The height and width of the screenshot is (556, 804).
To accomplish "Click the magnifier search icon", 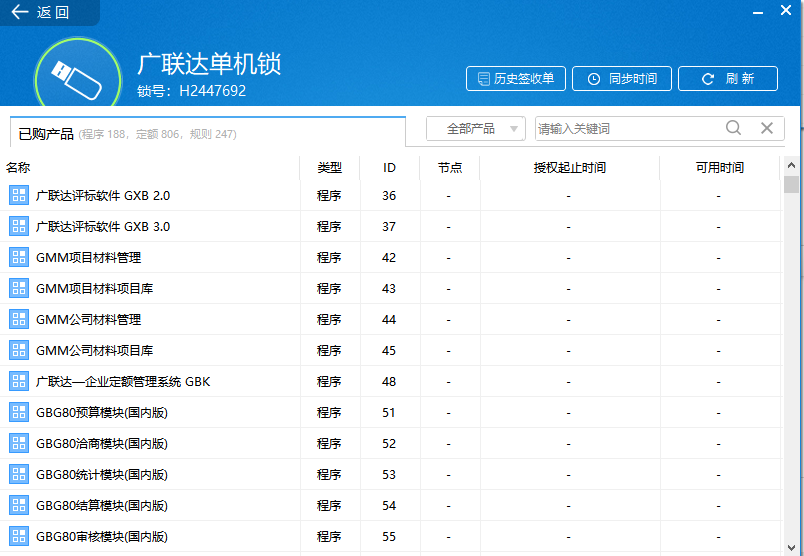I will [x=734, y=128].
